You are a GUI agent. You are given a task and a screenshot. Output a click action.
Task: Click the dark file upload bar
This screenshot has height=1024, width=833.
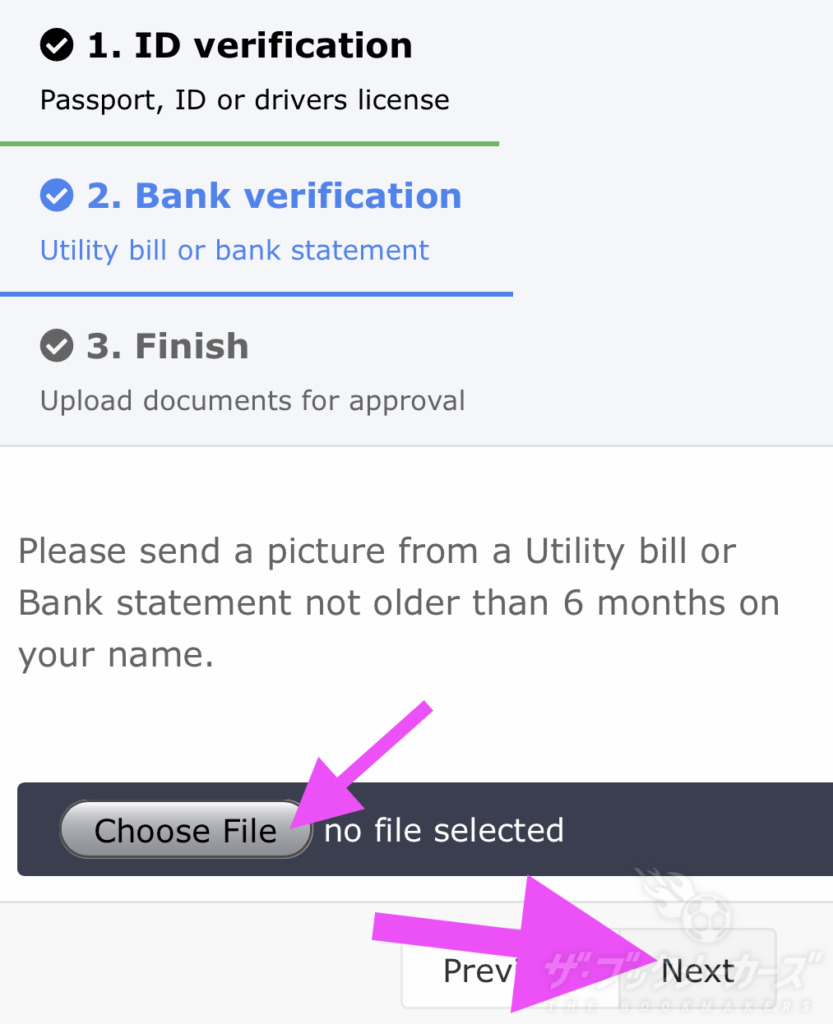point(700,830)
